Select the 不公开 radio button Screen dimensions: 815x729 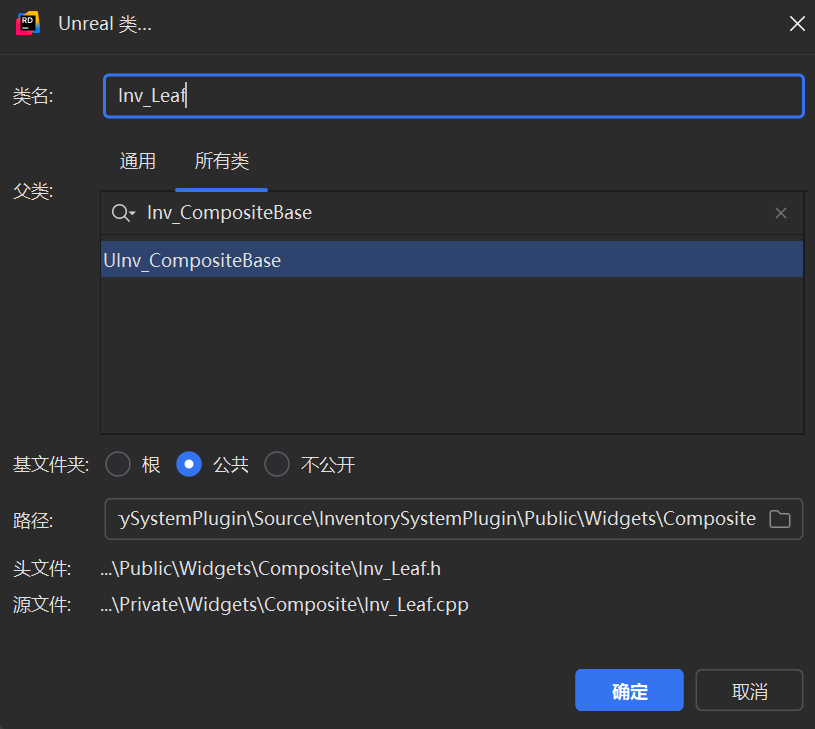pyautogui.click(x=277, y=464)
